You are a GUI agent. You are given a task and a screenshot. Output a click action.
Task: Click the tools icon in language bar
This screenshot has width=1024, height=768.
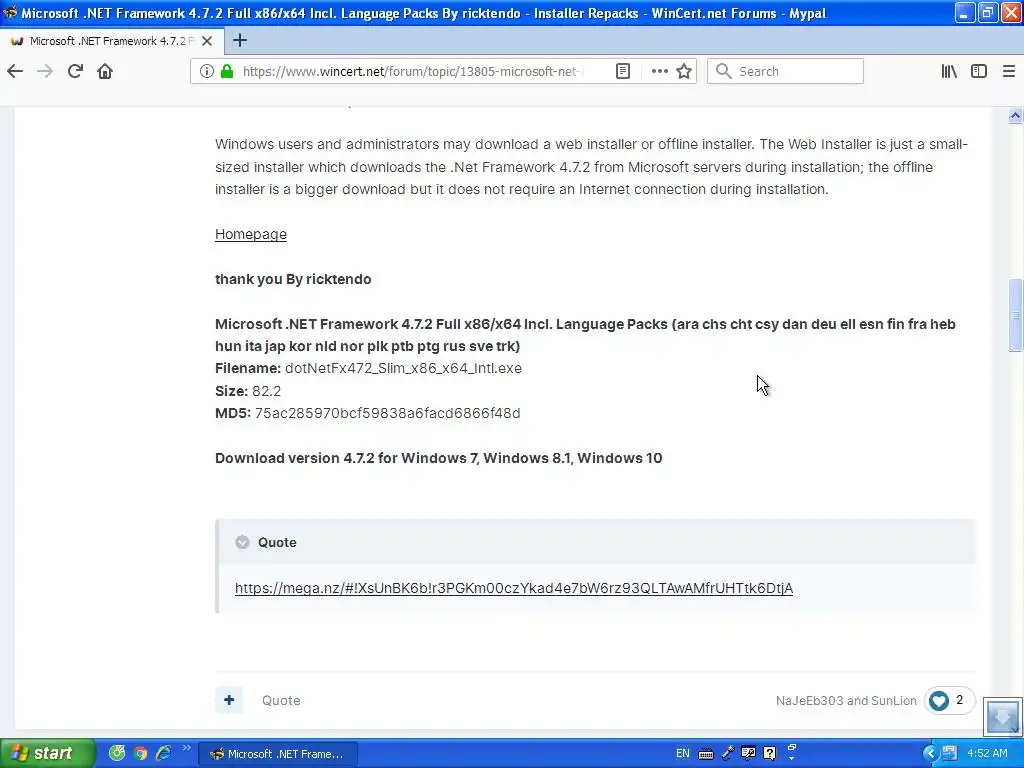pyautogui.click(x=748, y=753)
